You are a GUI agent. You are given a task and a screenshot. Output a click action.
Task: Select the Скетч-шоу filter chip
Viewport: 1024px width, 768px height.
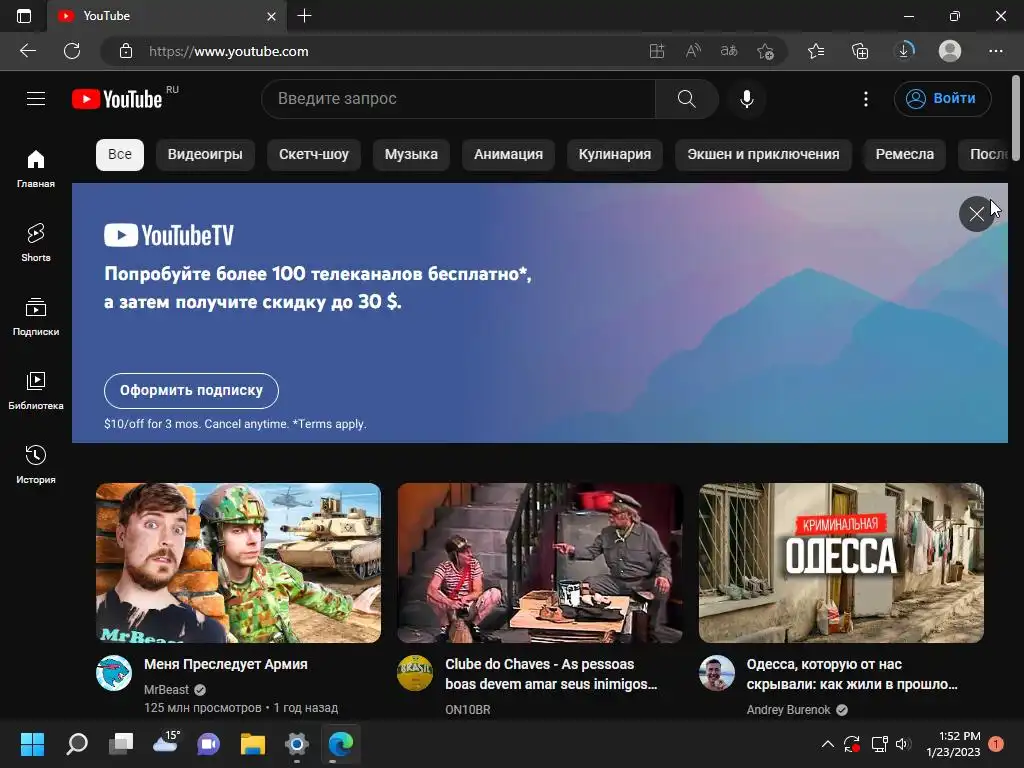[x=313, y=154]
